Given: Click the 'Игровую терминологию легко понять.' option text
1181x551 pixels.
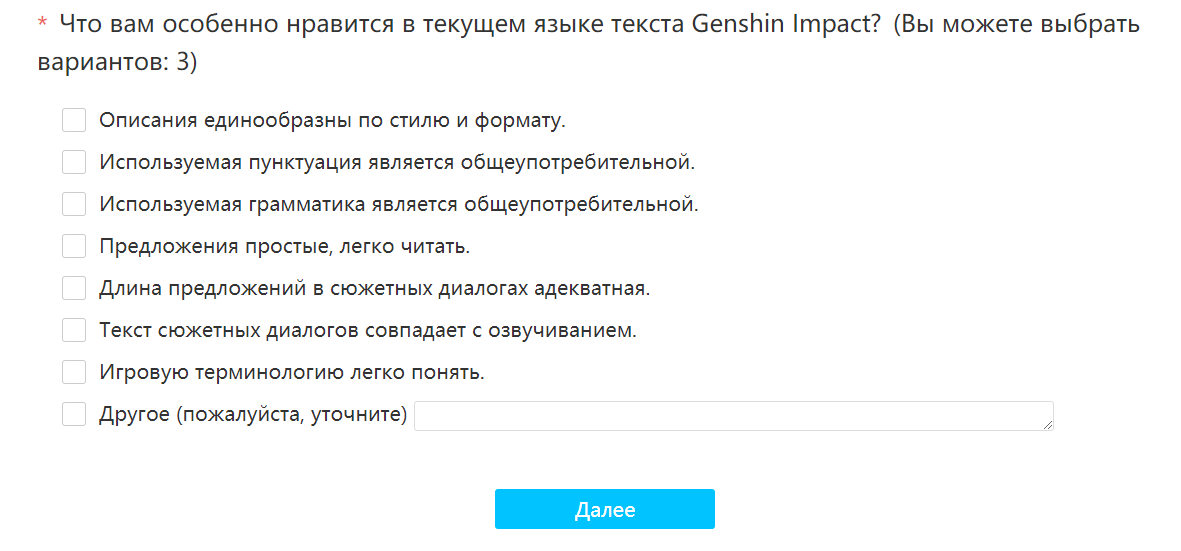Looking at the screenshot, I should tap(292, 373).
